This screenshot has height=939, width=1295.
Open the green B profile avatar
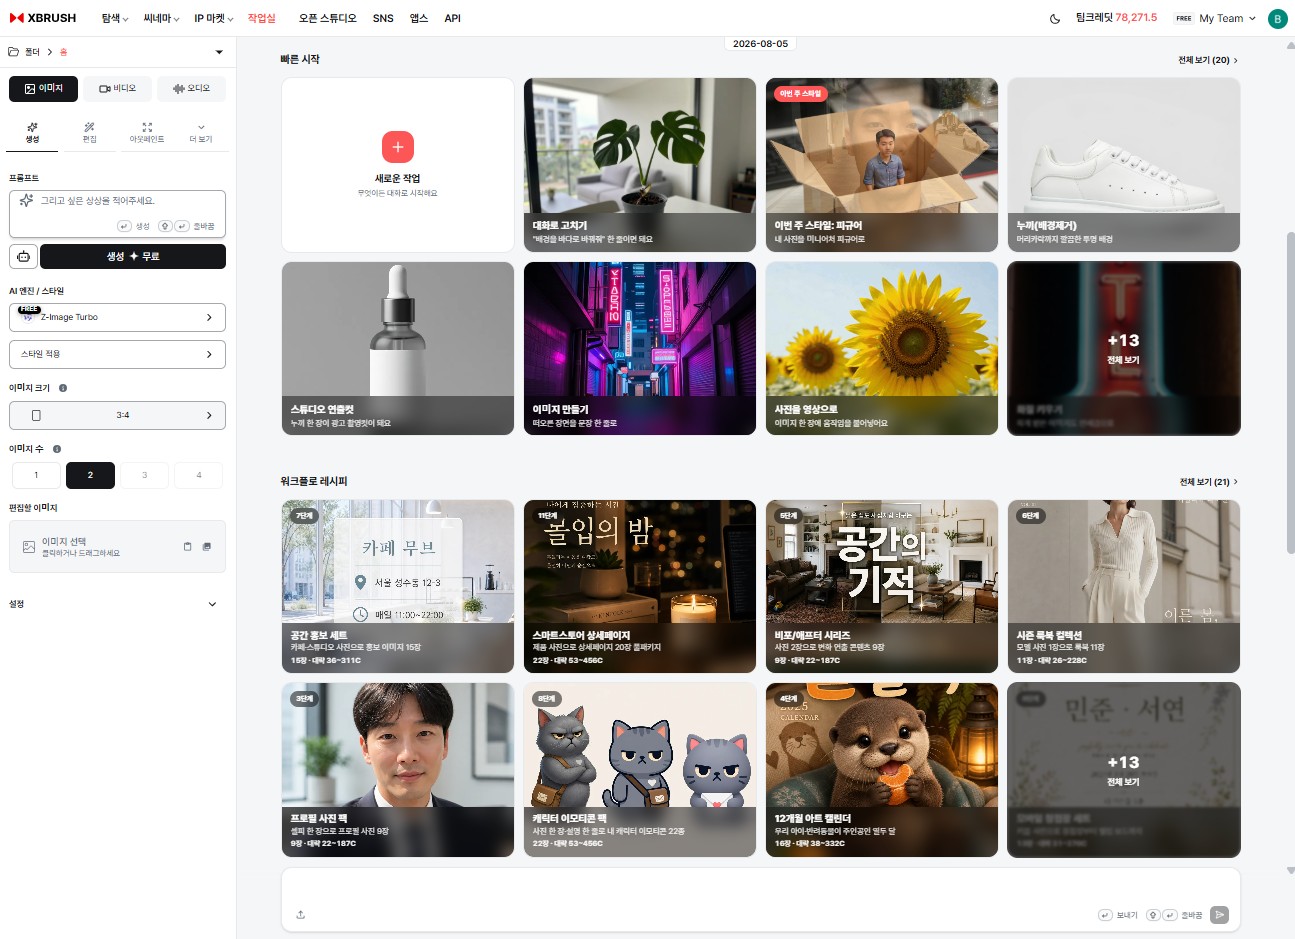click(1277, 18)
